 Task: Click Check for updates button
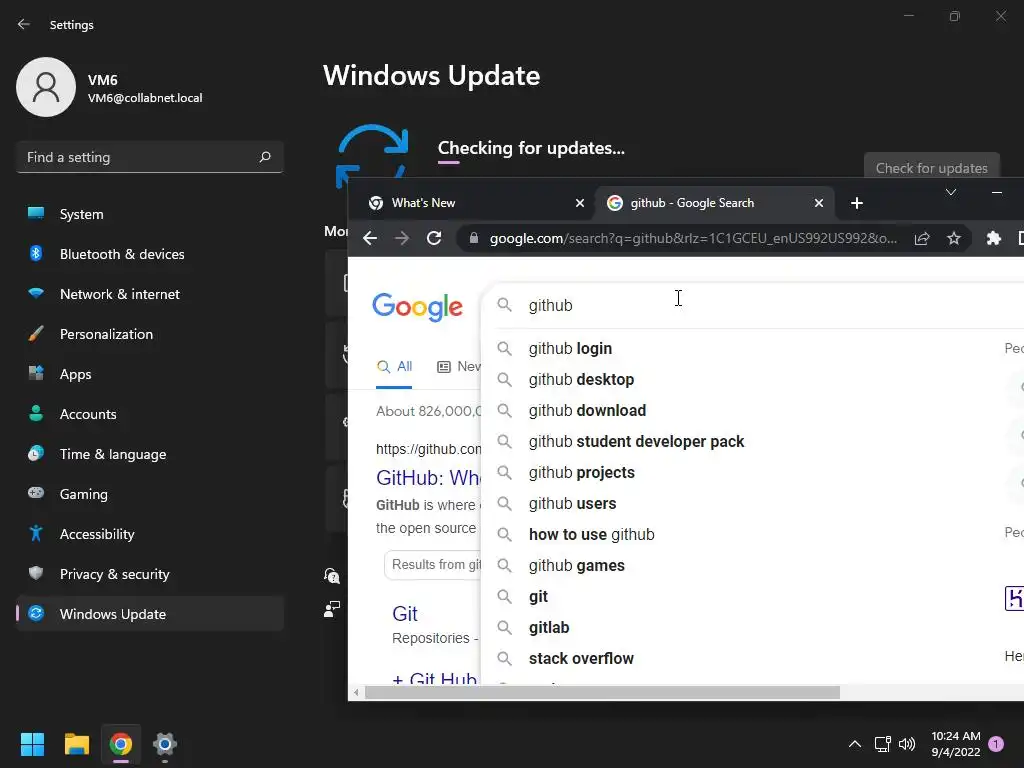[x=932, y=165]
